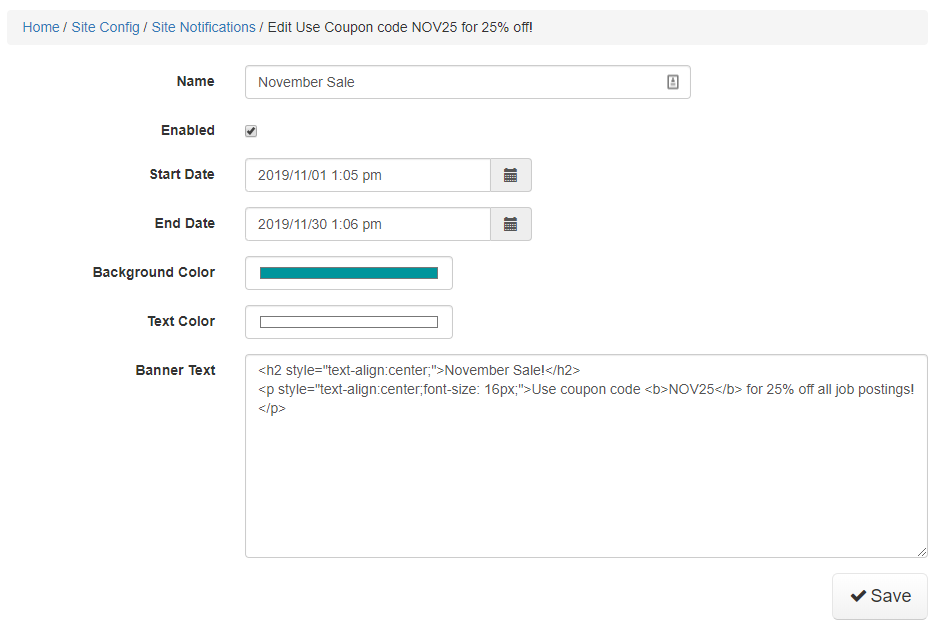Open the End Date calendar picker

click(511, 225)
